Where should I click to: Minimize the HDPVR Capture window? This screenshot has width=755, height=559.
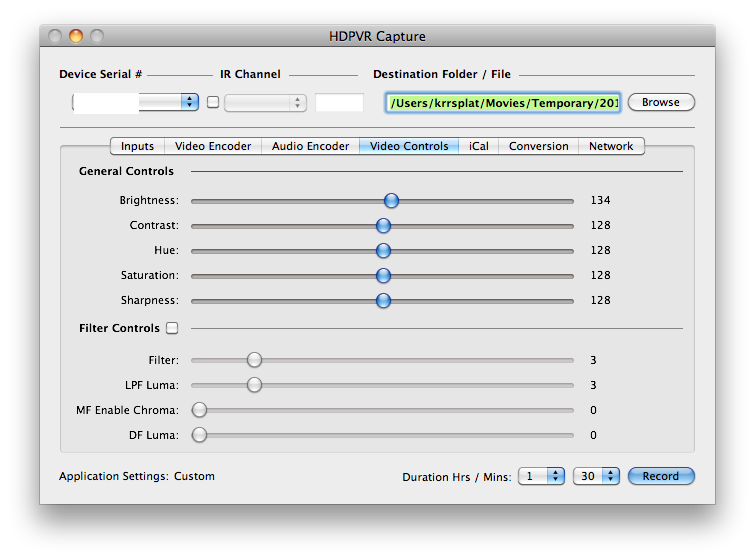[x=76, y=36]
